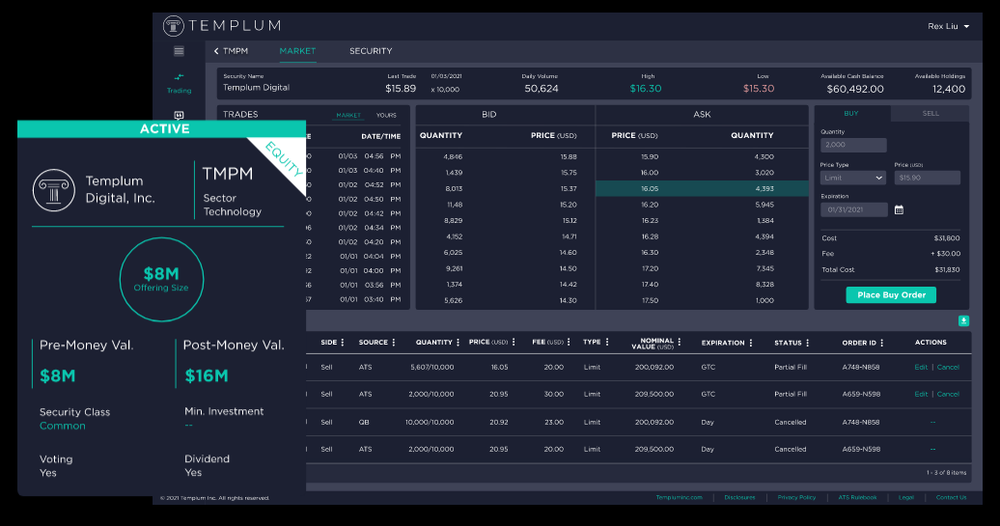Image resolution: width=1000 pixels, height=526 pixels.
Task: Select the bid row priced 14.30
Action: pyautogui.click(x=505, y=300)
